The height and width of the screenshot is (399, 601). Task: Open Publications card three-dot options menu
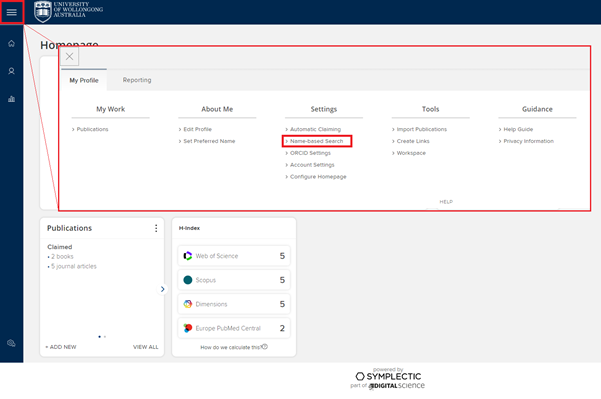[156, 228]
